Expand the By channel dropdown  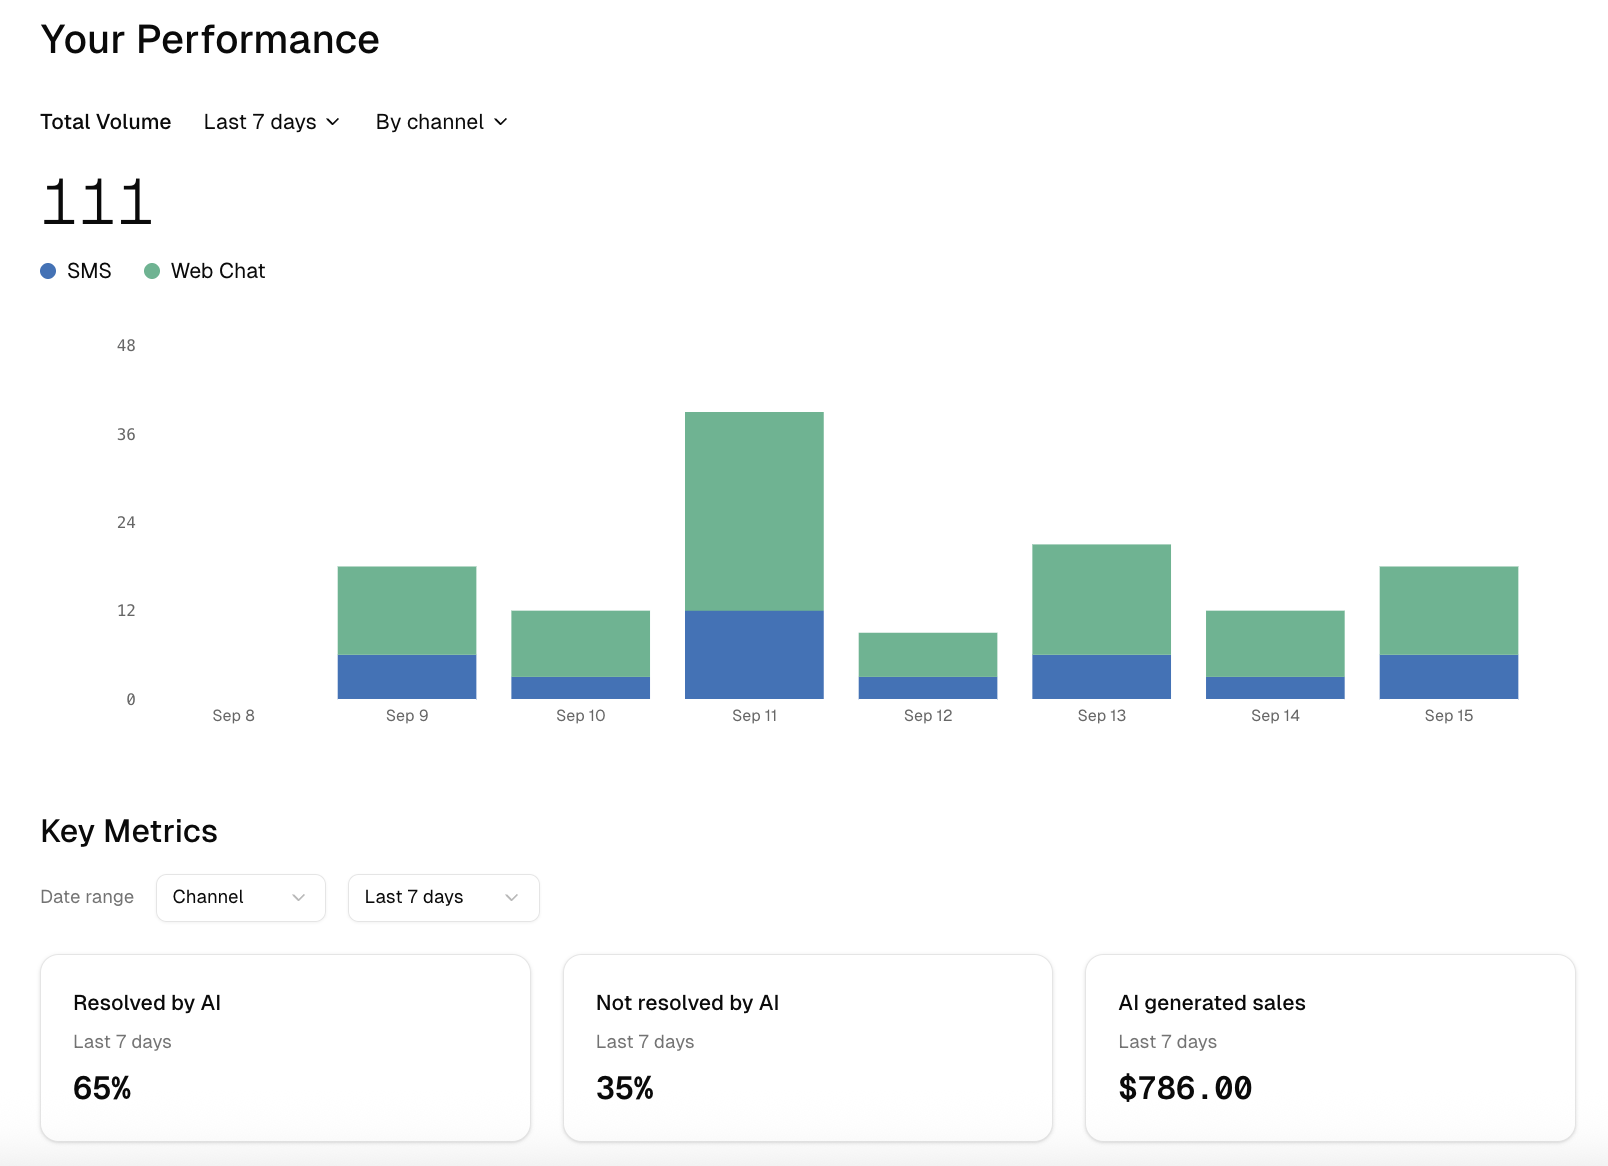pyautogui.click(x=441, y=122)
